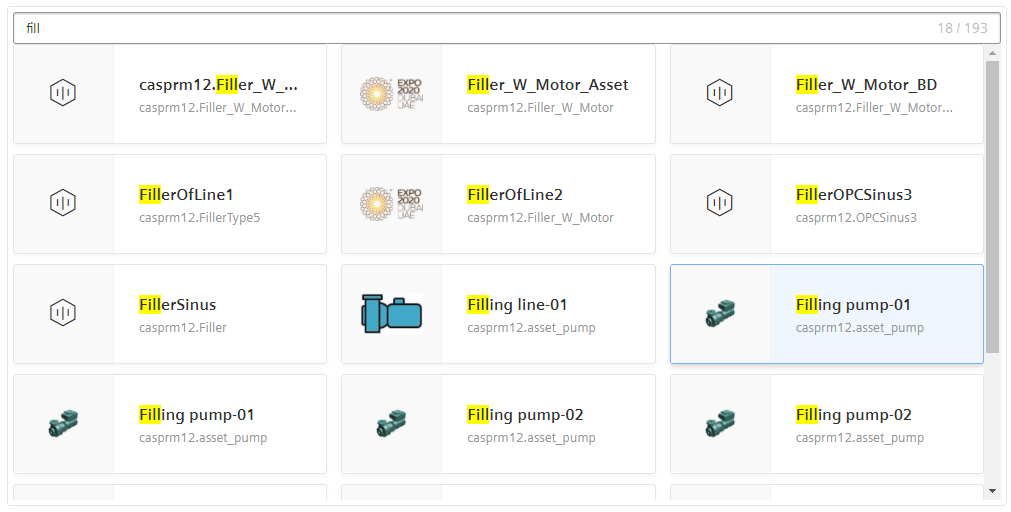Choose the Filler_W_Motor_BD title
This screenshot has width=1011, height=512.
866,84
